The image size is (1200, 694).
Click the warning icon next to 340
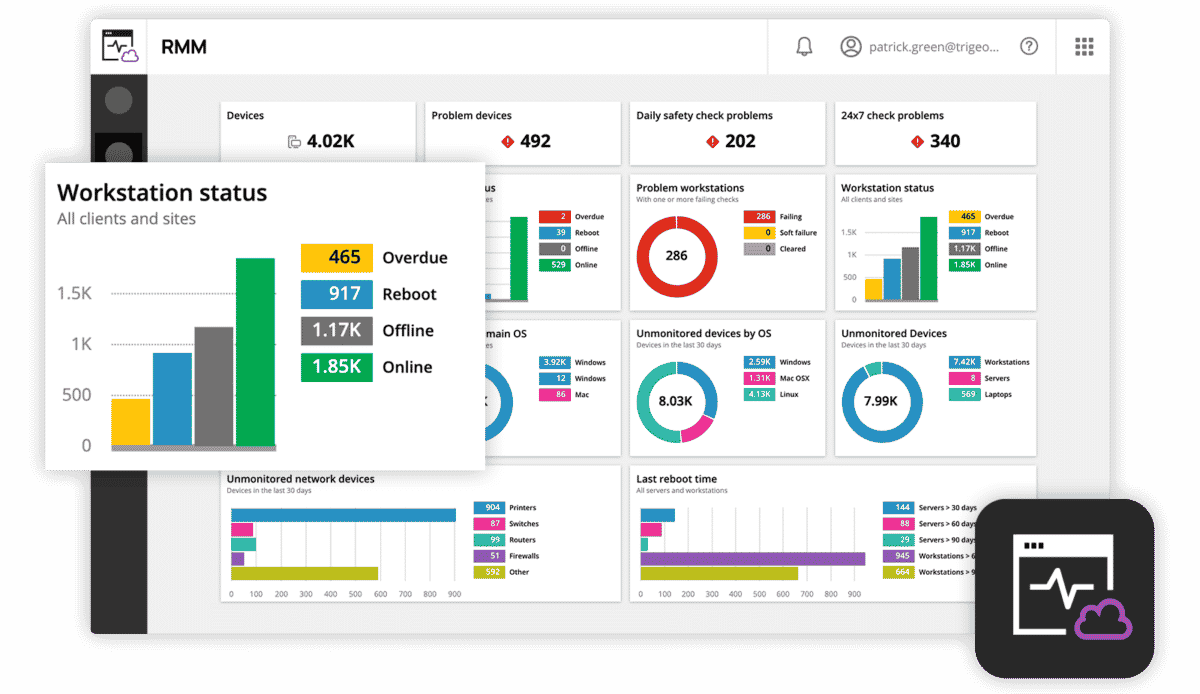click(917, 142)
